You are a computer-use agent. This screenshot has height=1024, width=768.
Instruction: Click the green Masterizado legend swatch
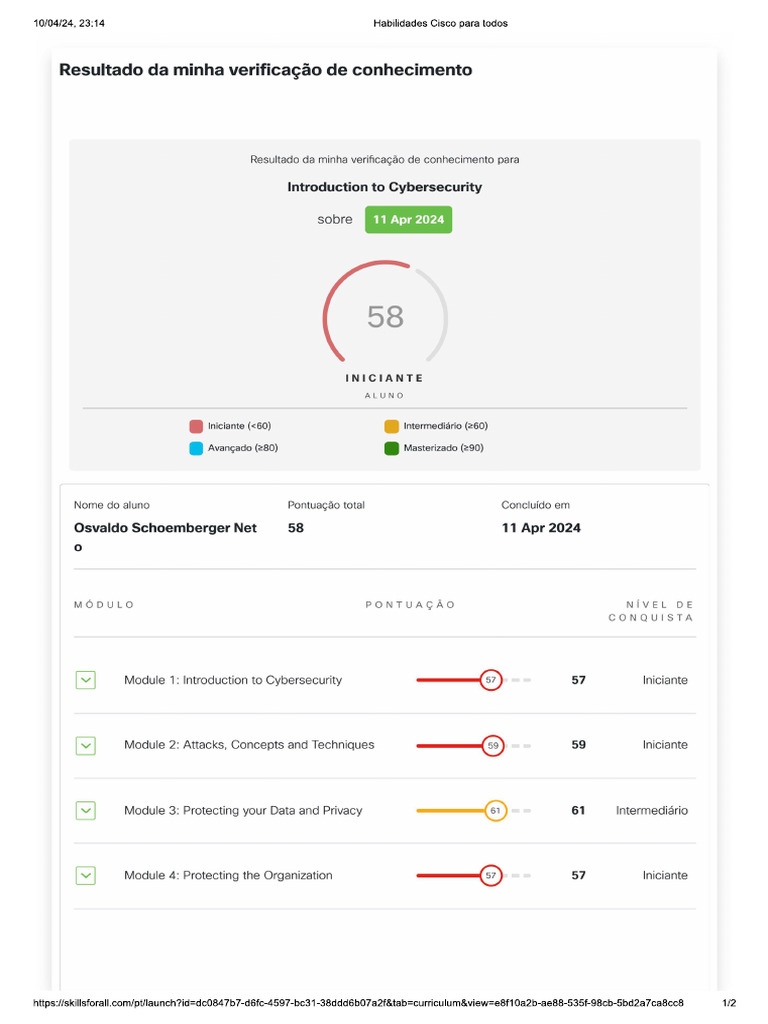pos(392,448)
